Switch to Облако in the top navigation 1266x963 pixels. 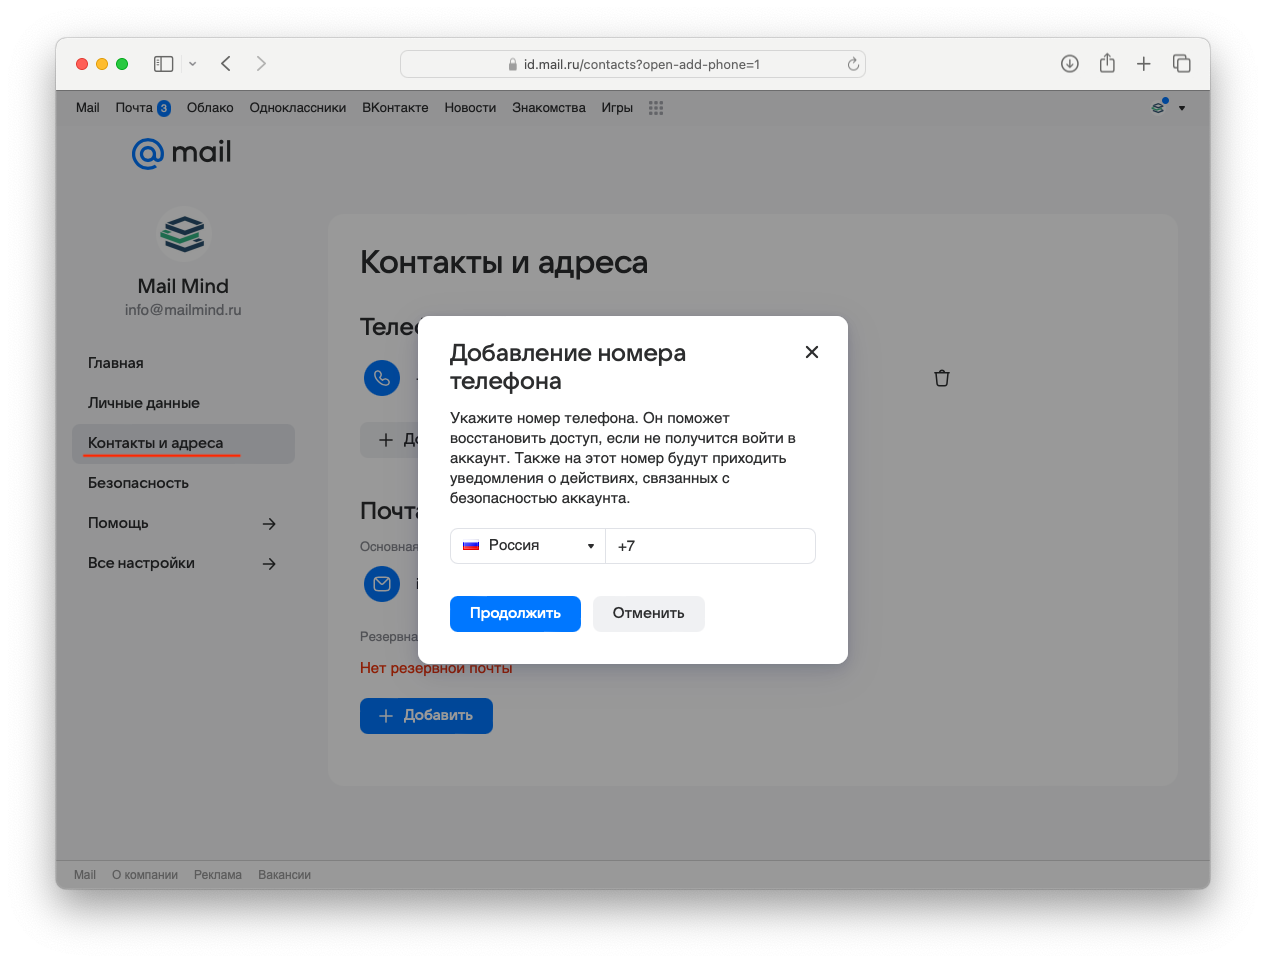coord(209,107)
